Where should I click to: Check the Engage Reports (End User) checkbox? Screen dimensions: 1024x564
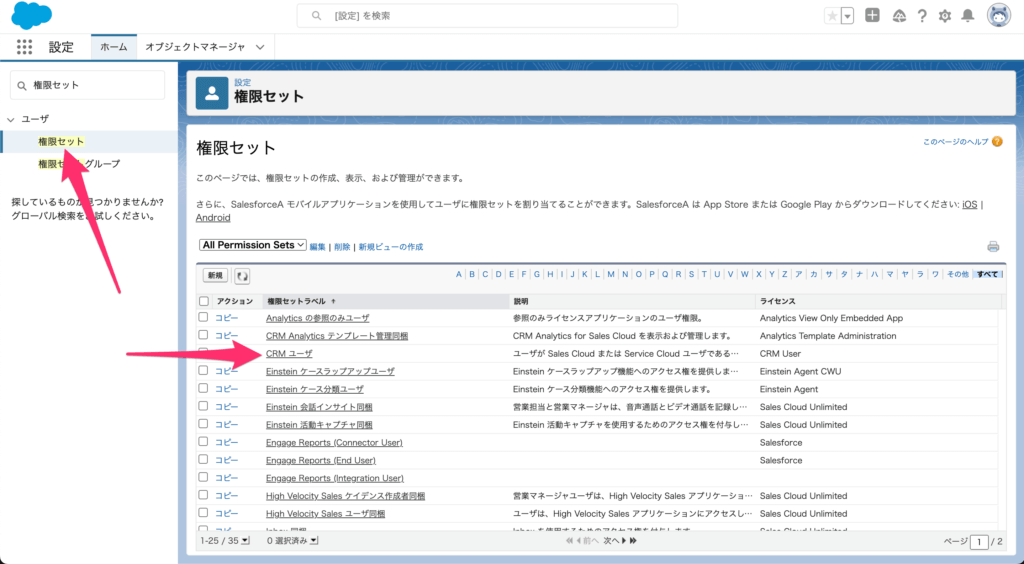(x=204, y=459)
